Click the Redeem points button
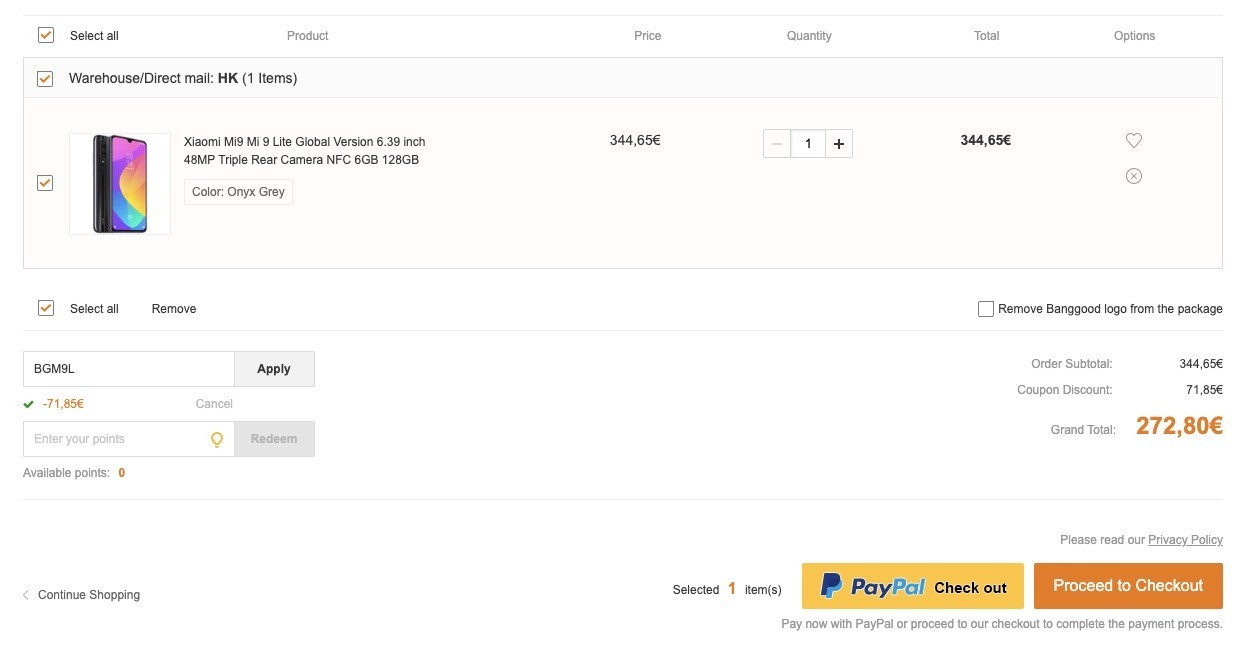The width and height of the screenshot is (1245, 660). pyautogui.click(x=274, y=439)
